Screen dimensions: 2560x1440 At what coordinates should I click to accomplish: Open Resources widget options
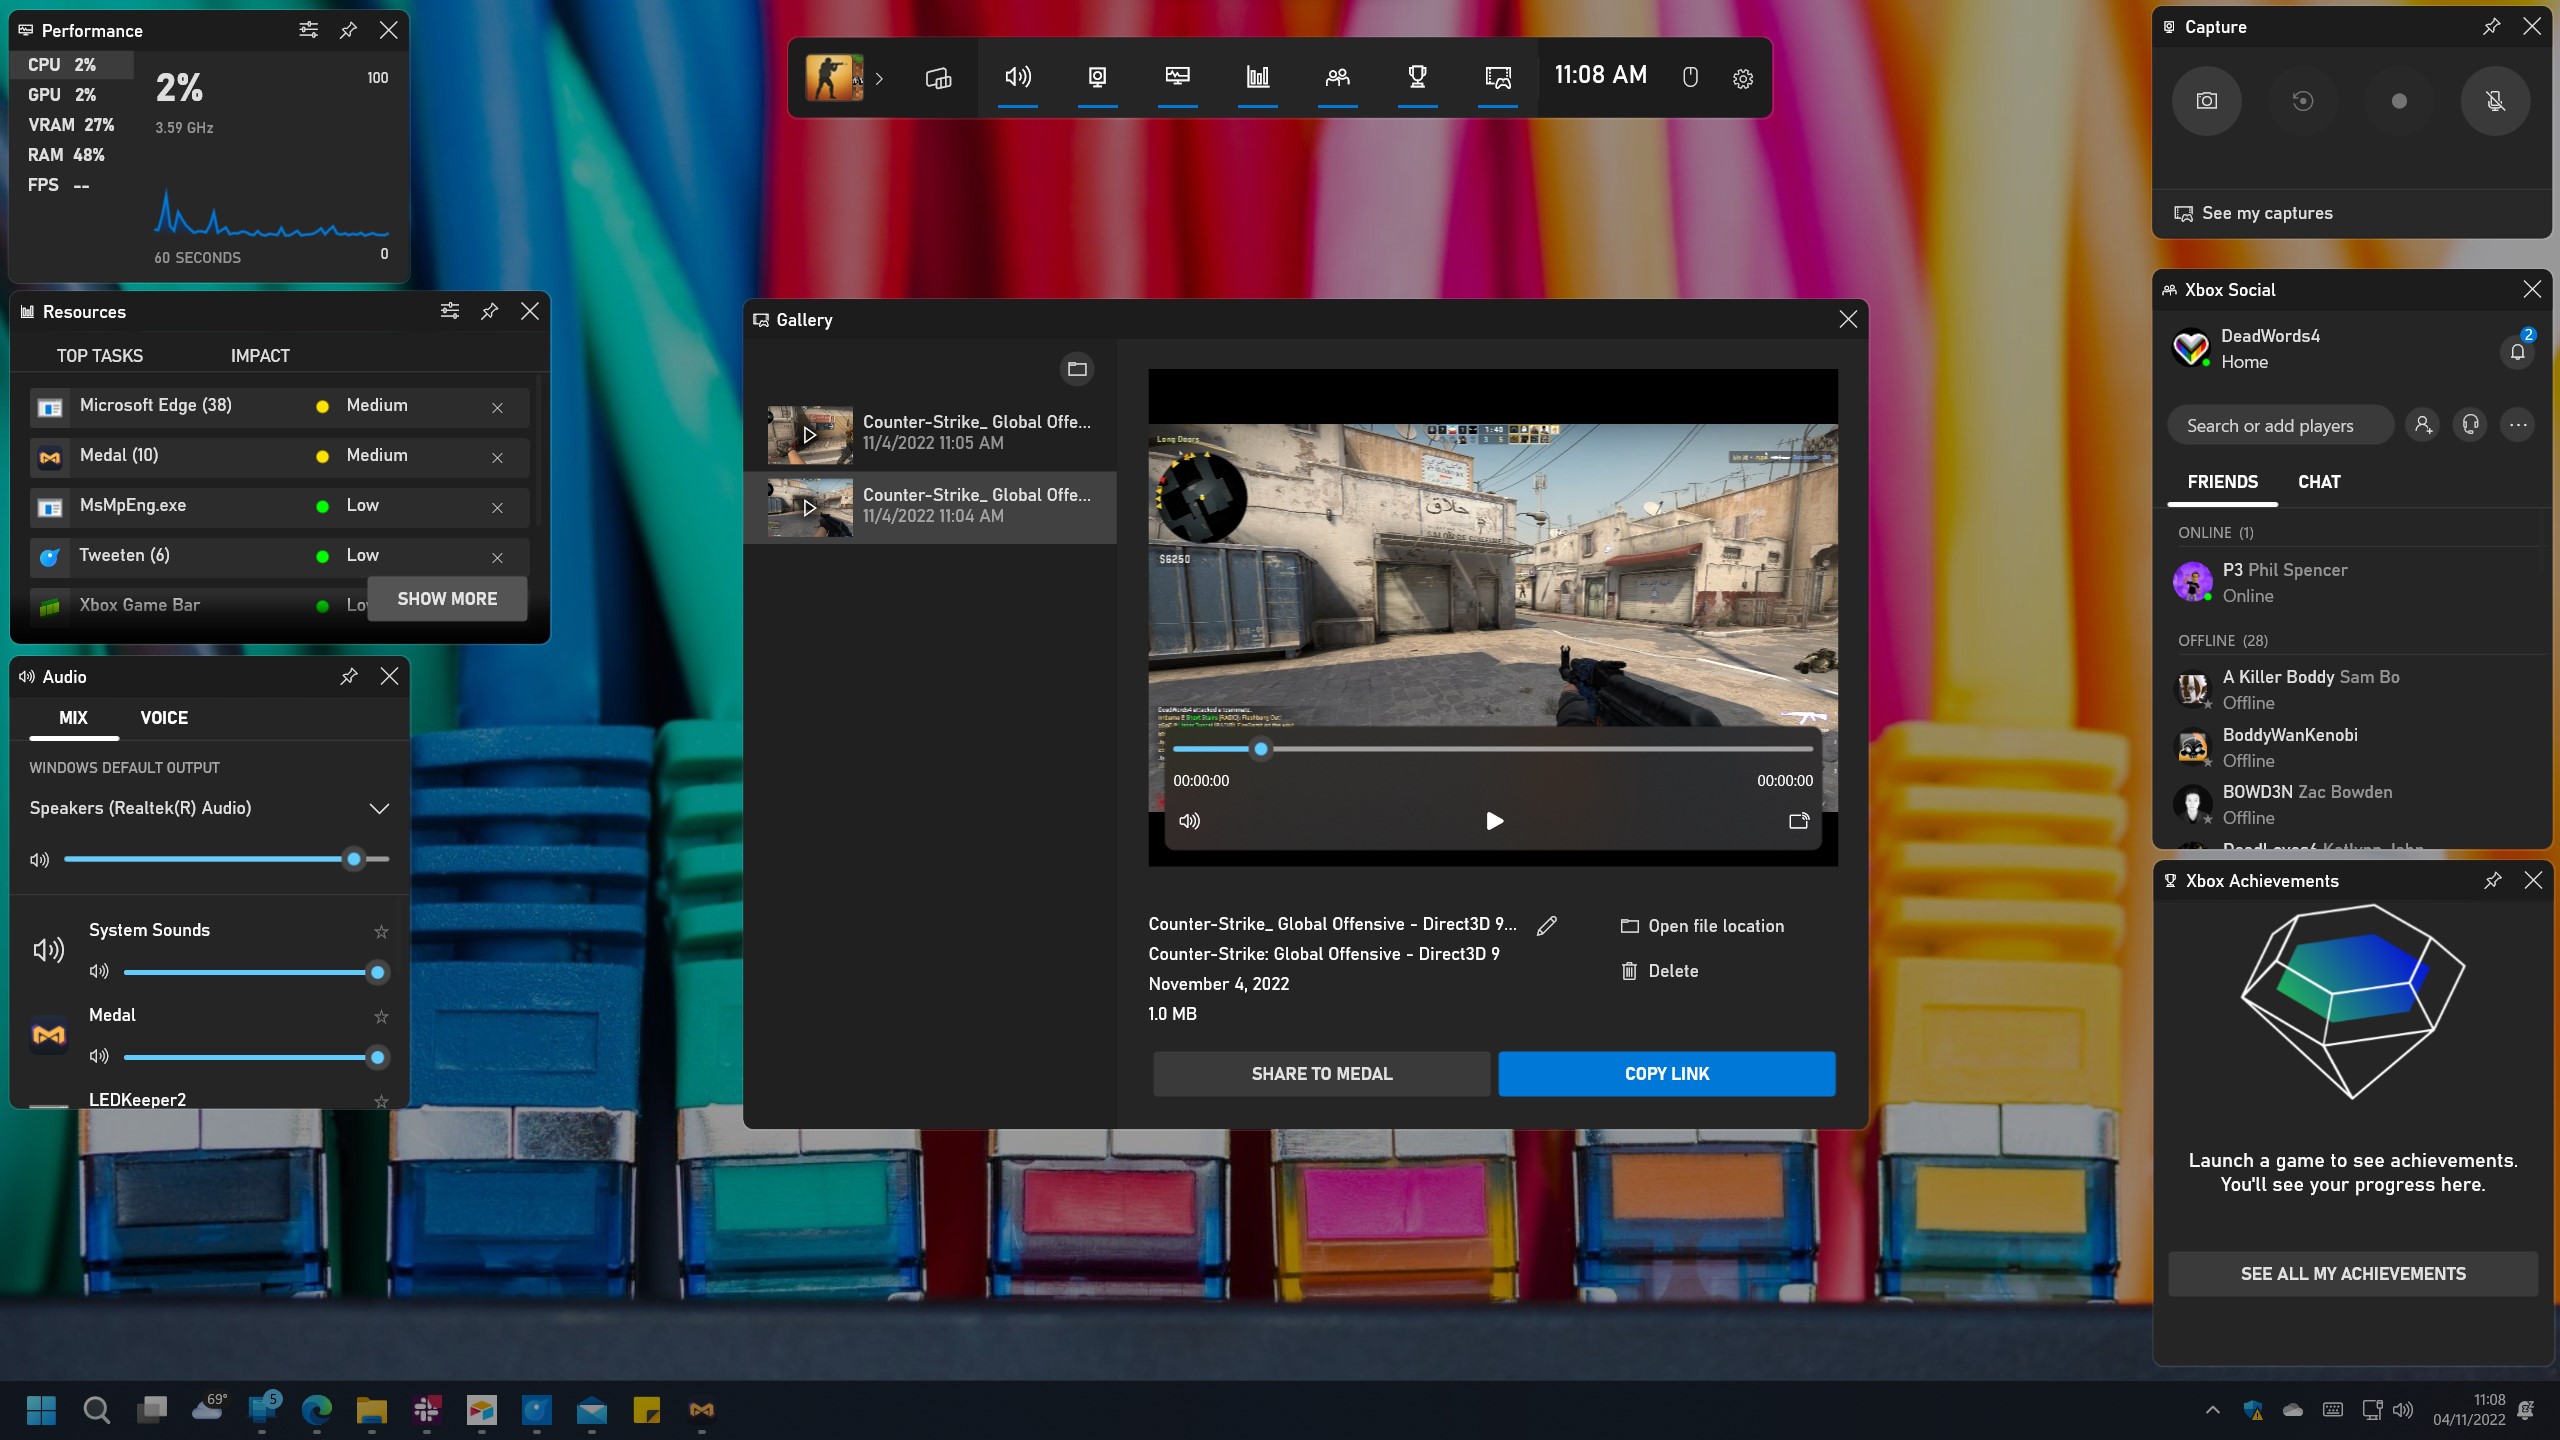pos(449,311)
